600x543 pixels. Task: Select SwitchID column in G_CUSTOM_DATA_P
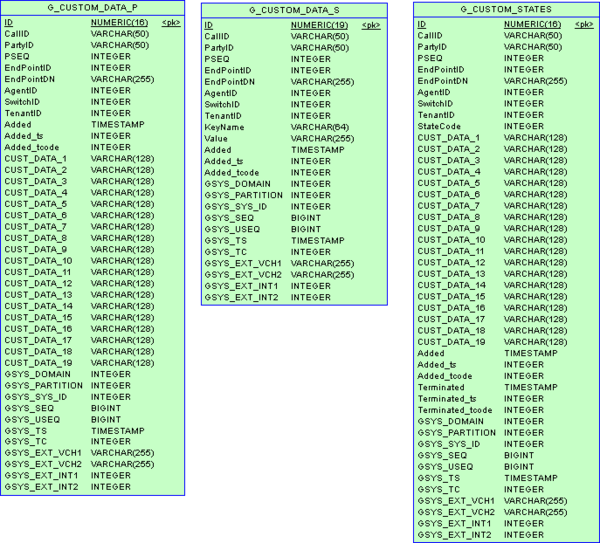click(22, 102)
